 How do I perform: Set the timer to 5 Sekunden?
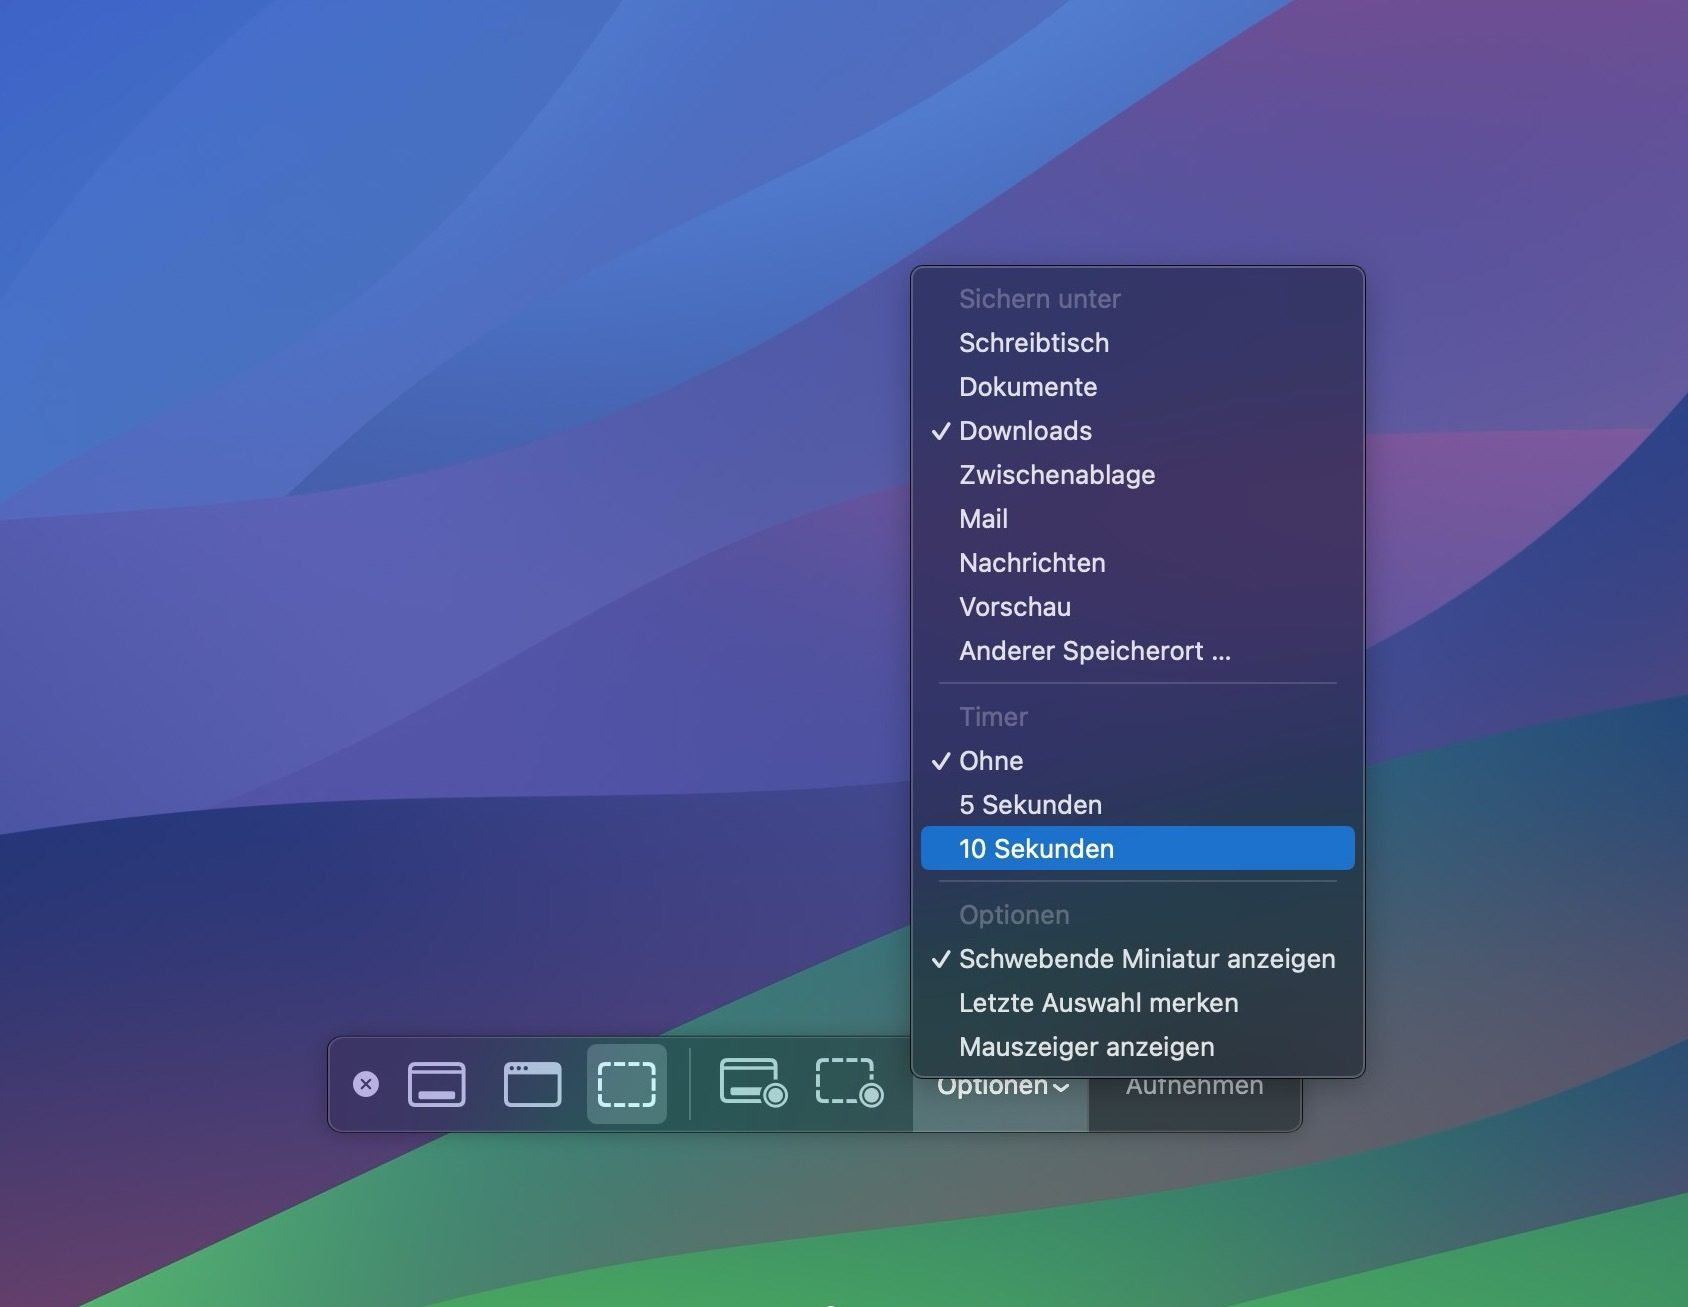(1030, 804)
